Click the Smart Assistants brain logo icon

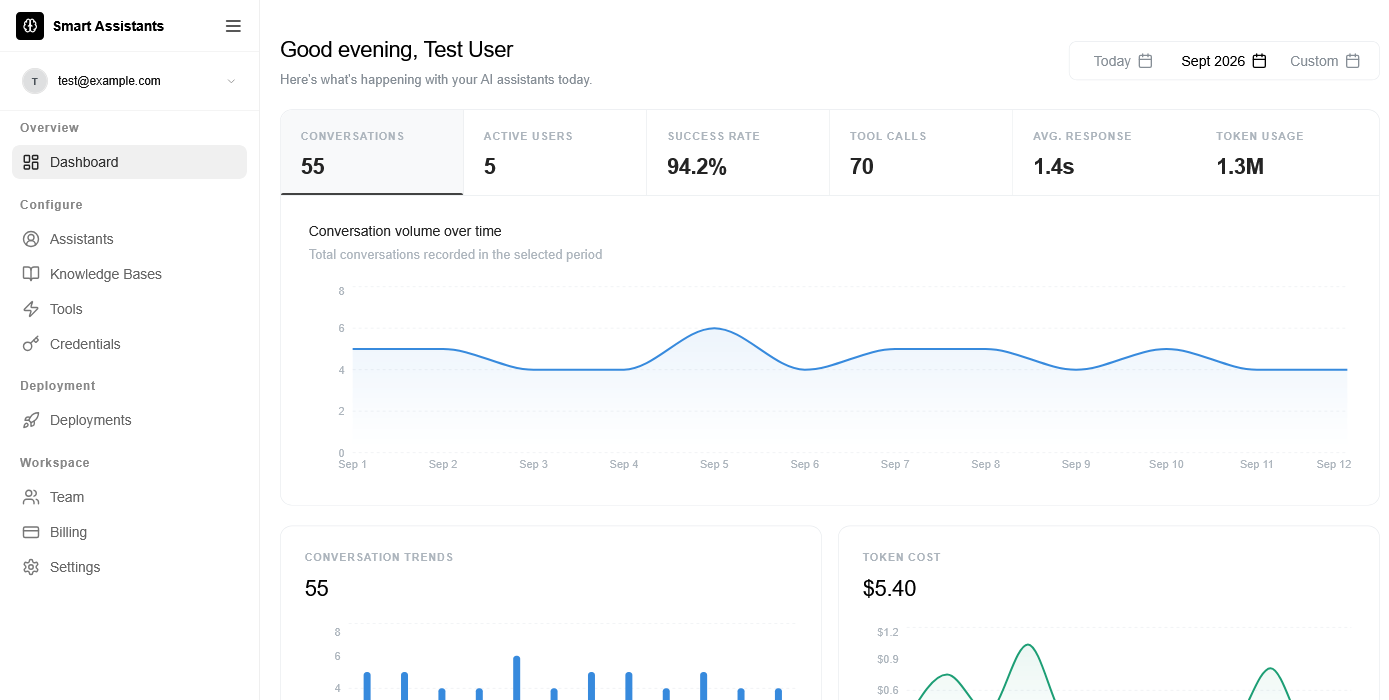coord(30,26)
